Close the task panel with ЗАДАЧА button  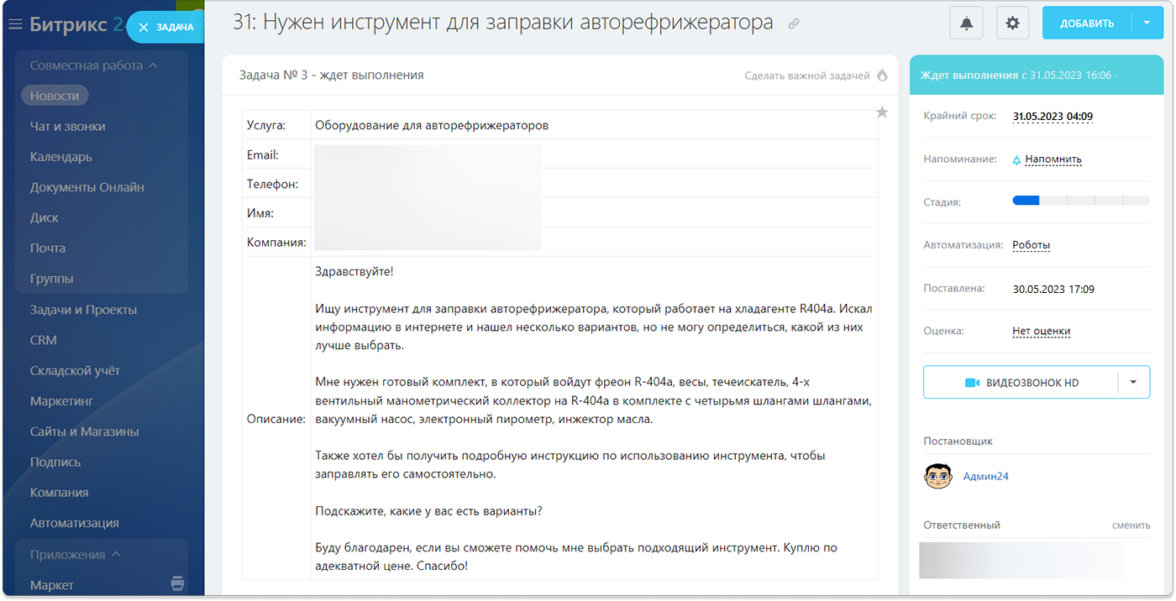click(166, 27)
